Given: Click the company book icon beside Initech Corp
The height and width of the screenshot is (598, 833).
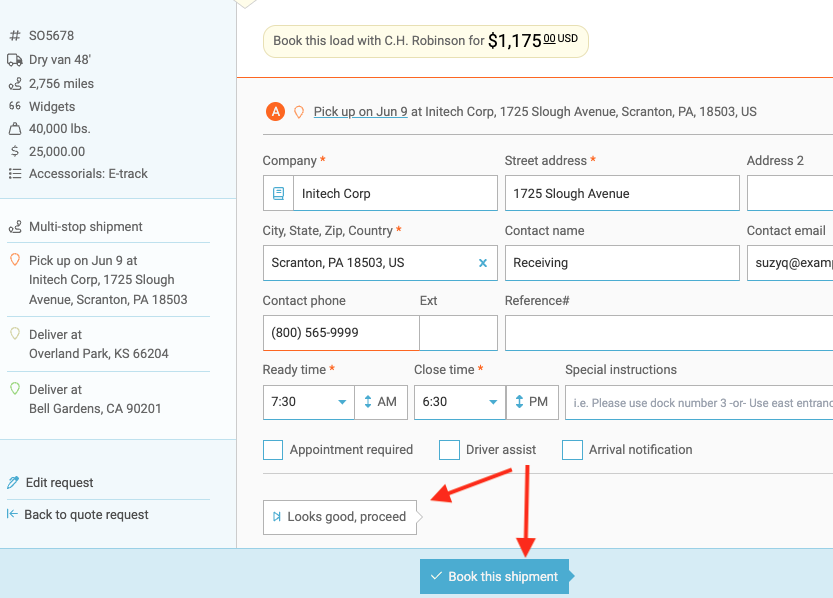Looking at the screenshot, I should 278,194.
